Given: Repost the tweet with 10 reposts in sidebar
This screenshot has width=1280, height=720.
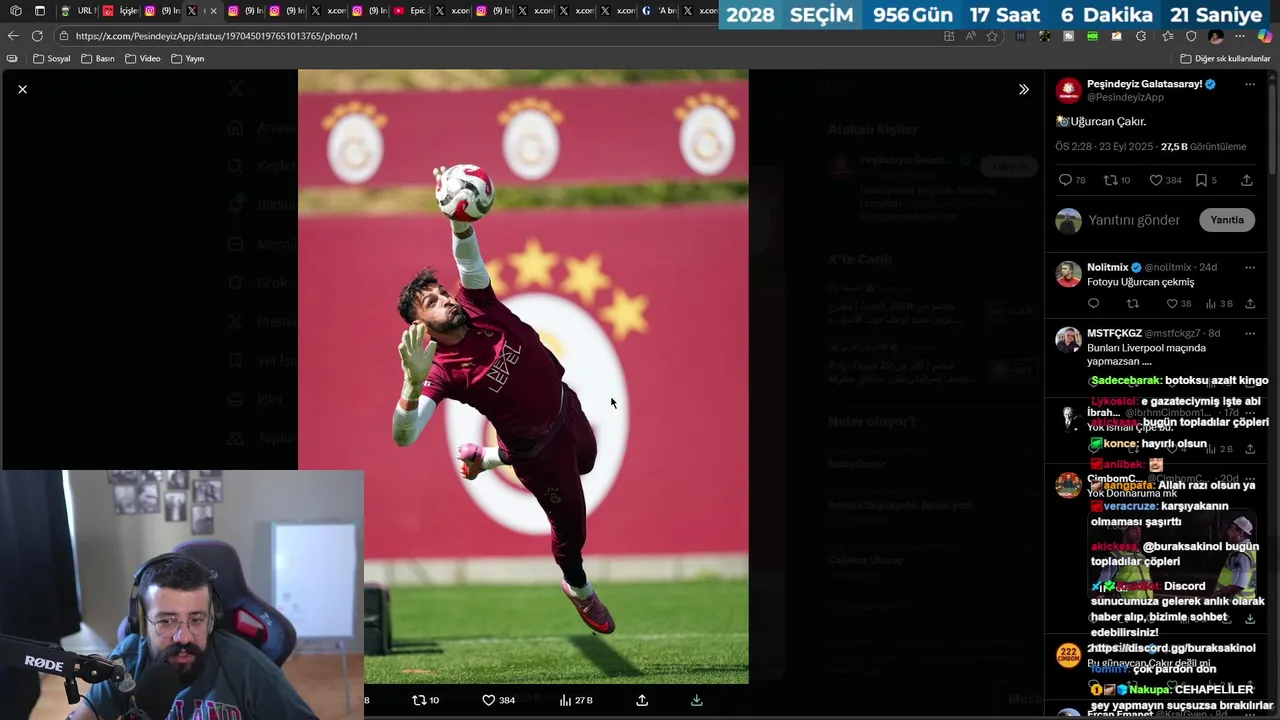Looking at the screenshot, I should pos(1116,180).
